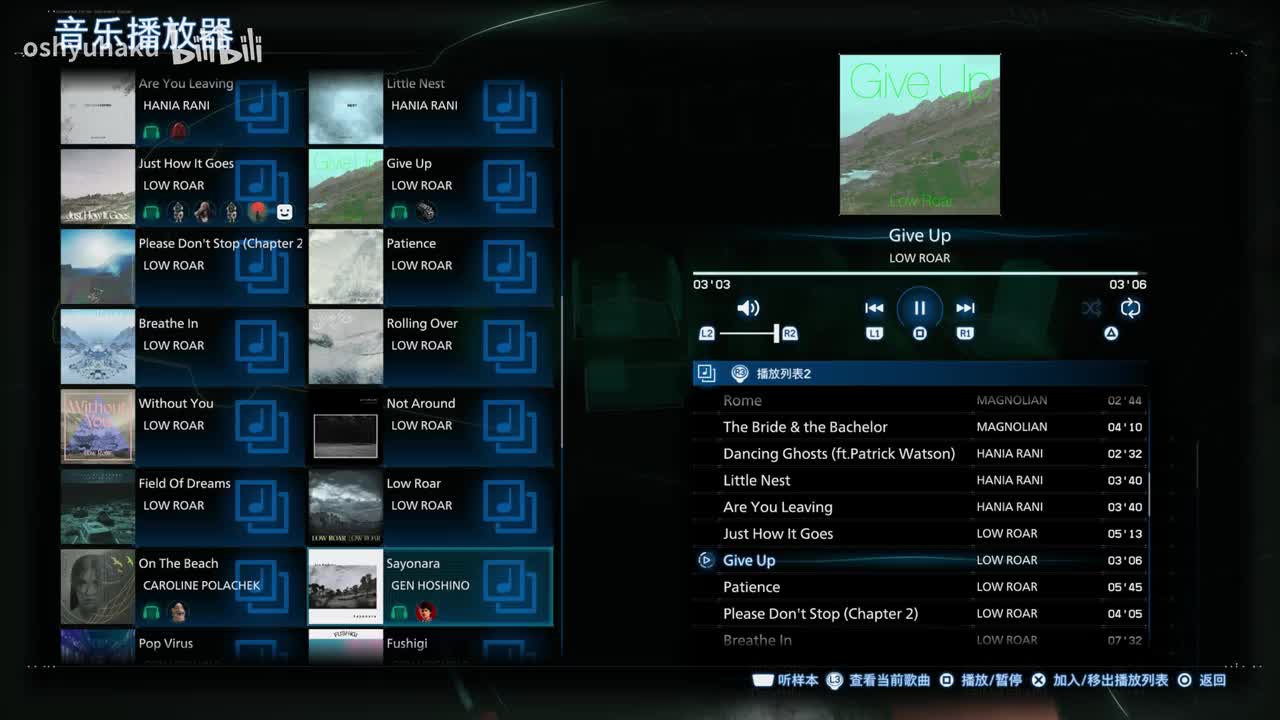The width and height of the screenshot is (1280, 720).
Task: Adjust the volume slider handle
Action: (775, 333)
